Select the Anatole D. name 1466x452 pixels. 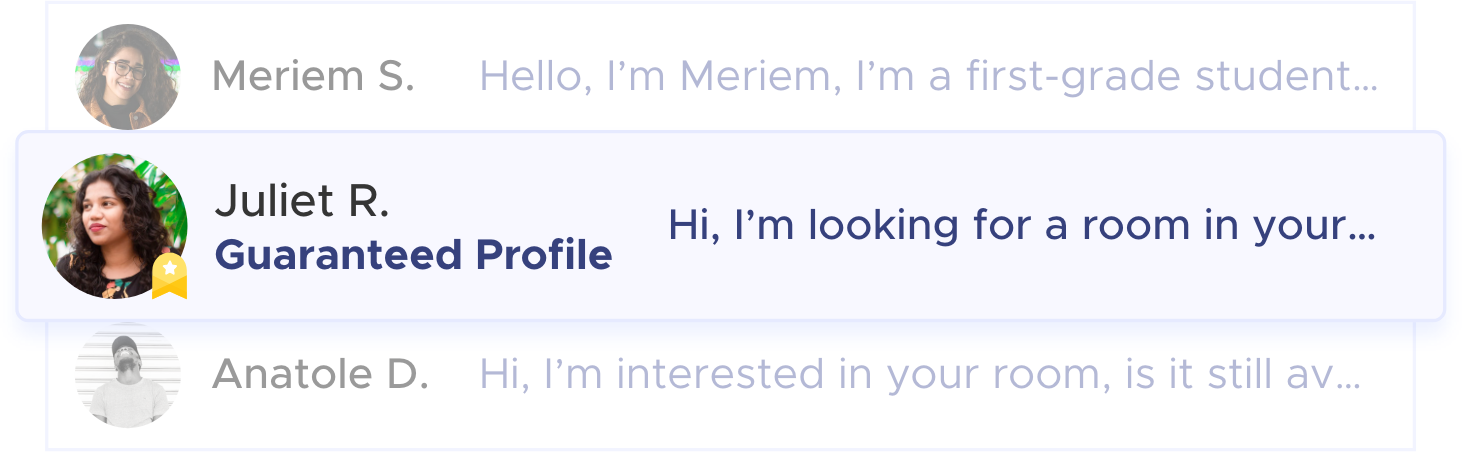pyautogui.click(x=320, y=375)
